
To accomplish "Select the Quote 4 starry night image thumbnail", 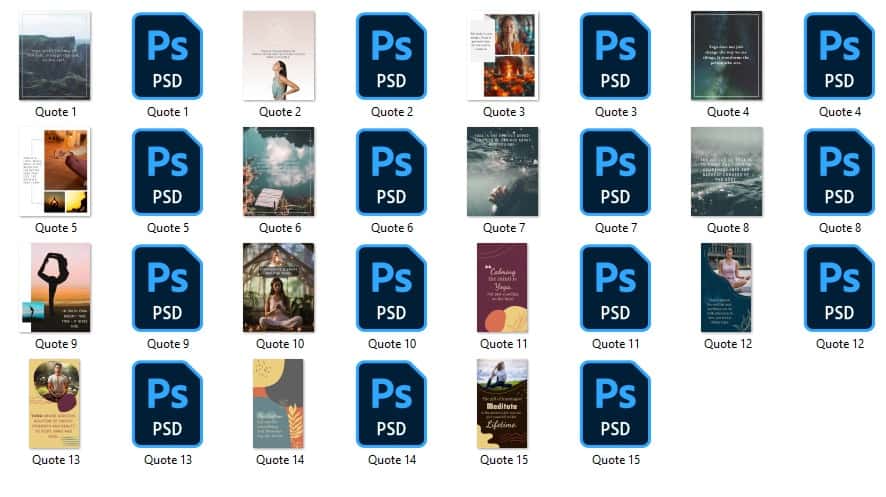I will [x=727, y=56].
